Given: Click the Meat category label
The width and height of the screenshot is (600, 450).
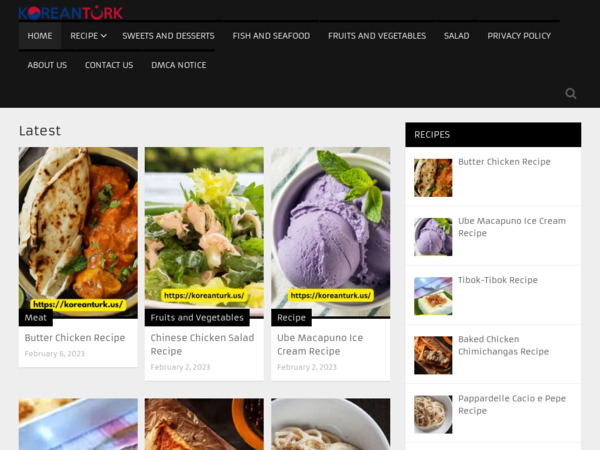Looking at the screenshot, I should (x=36, y=317).
